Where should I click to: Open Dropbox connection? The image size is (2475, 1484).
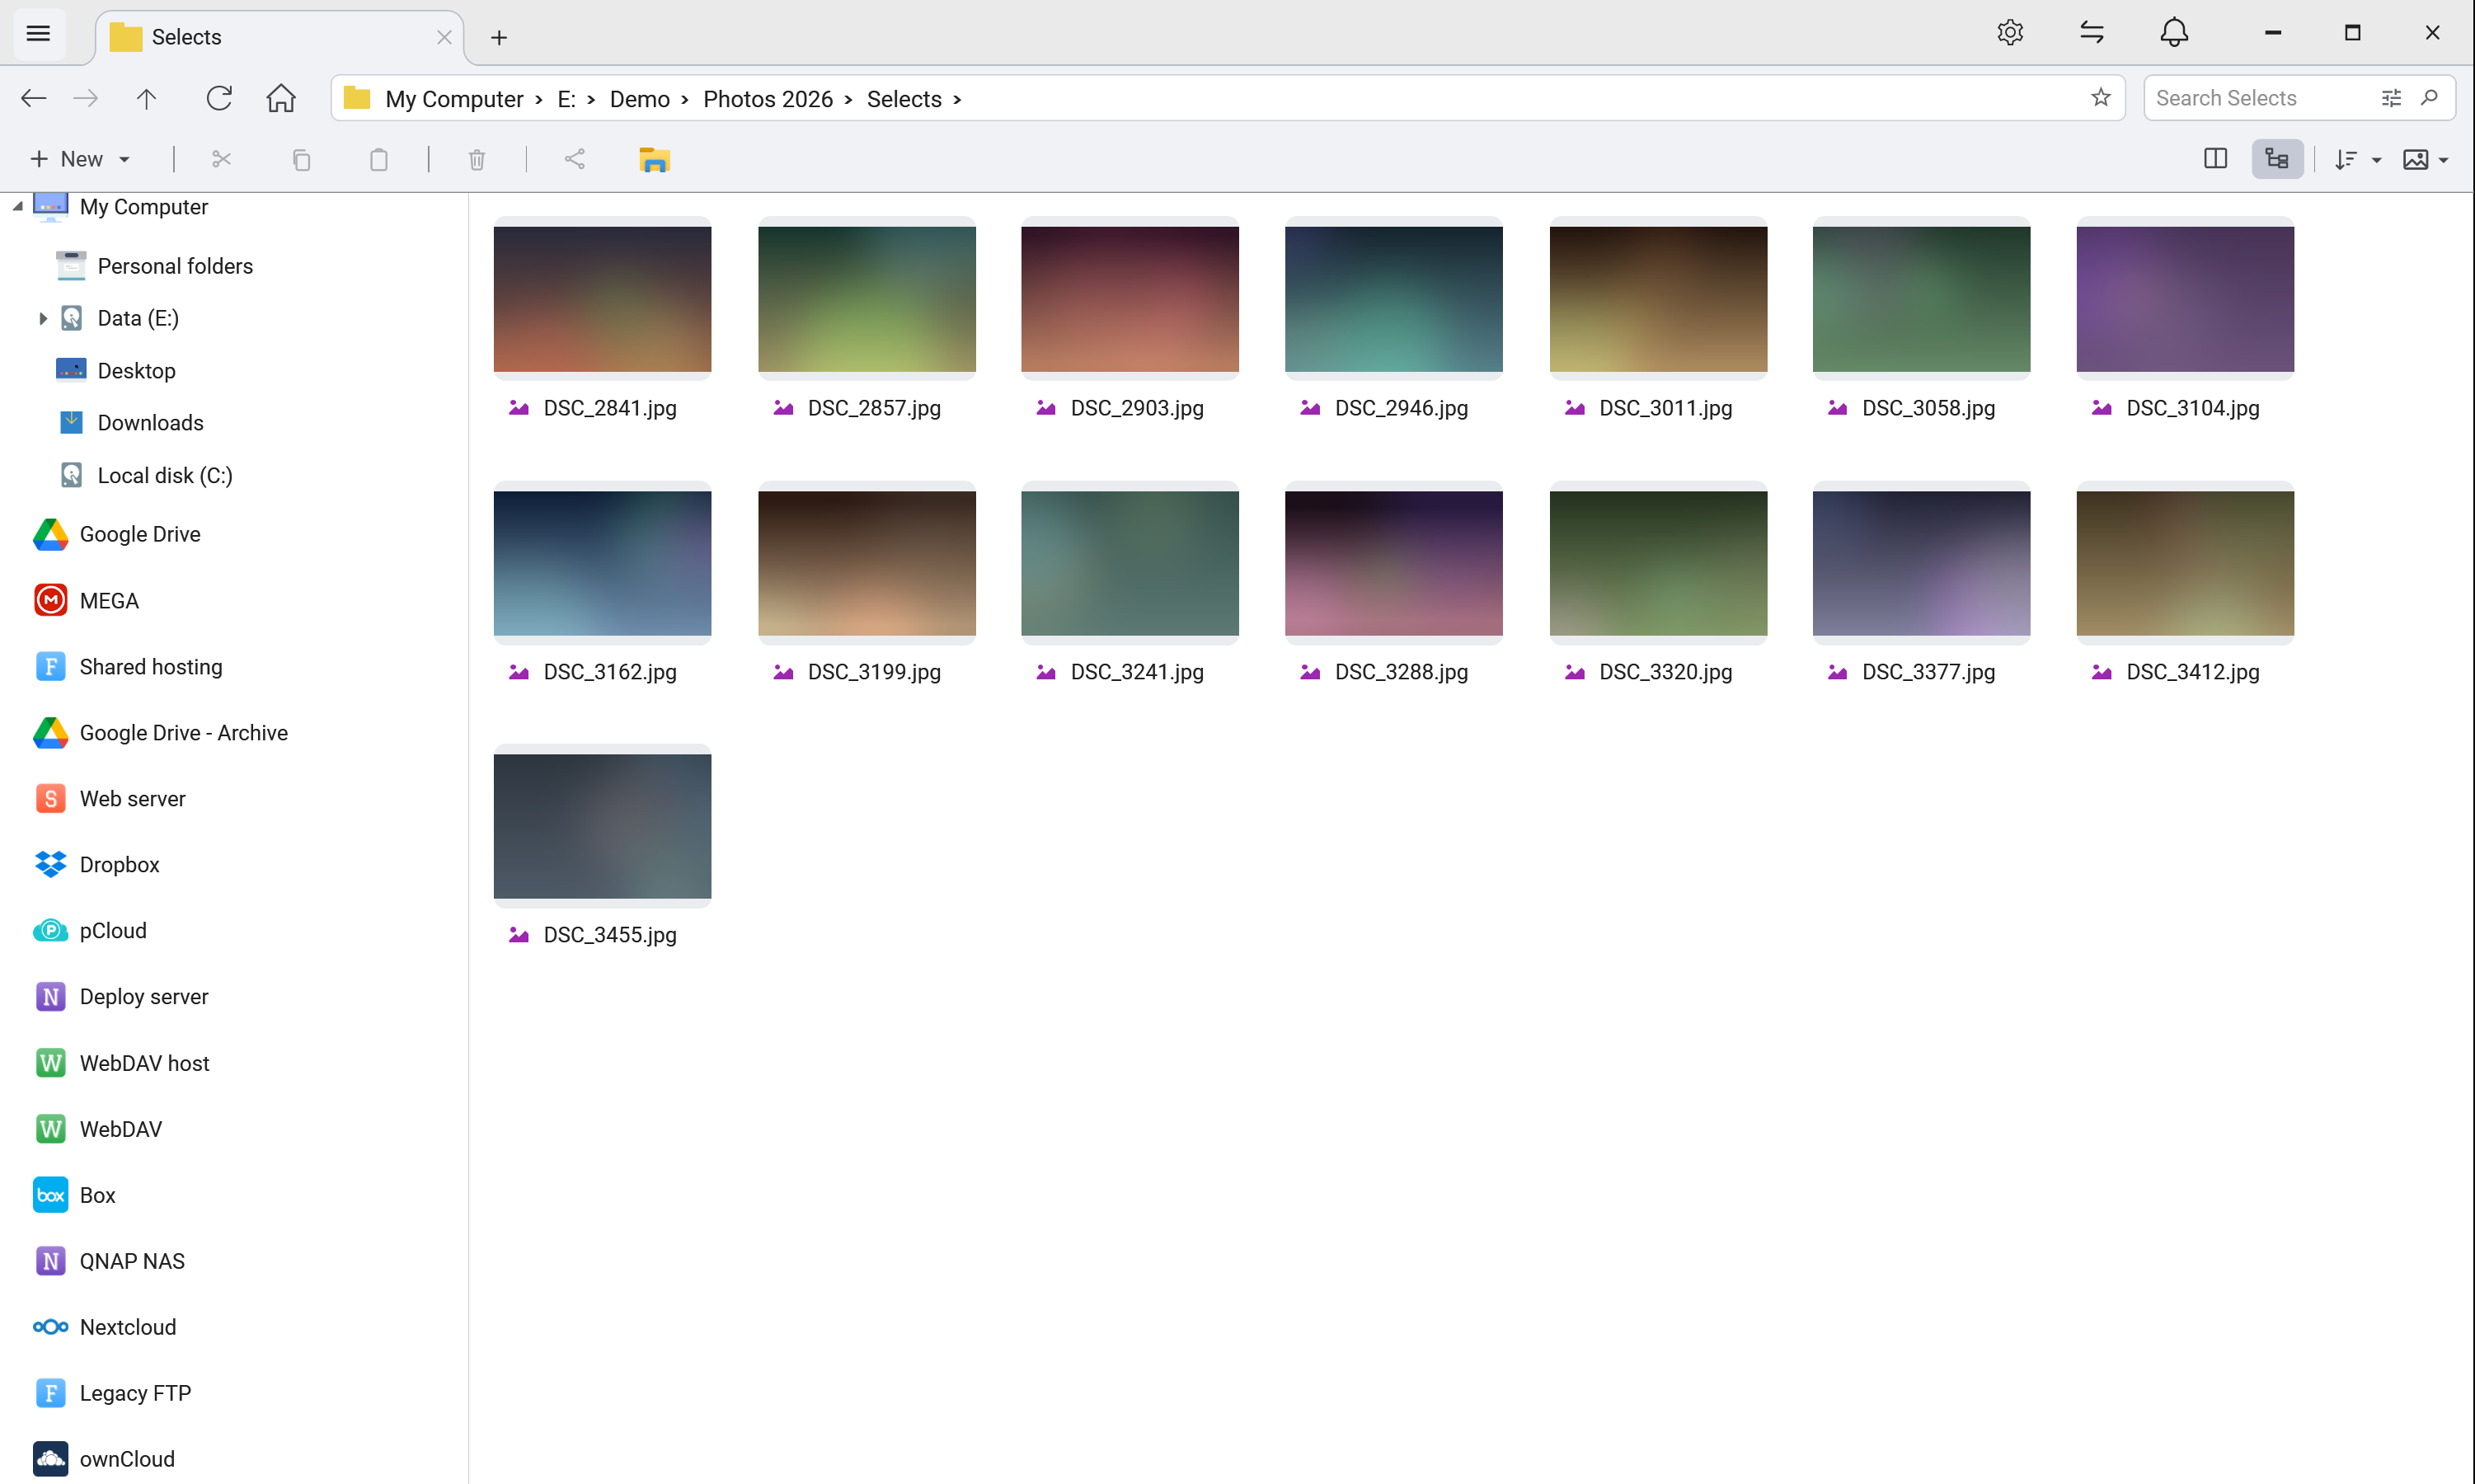(x=119, y=864)
